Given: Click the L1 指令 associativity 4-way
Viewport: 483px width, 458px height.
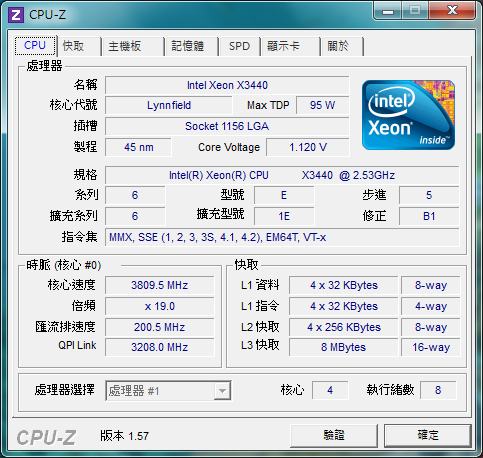Looking at the screenshot, I should tap(431, 306).
